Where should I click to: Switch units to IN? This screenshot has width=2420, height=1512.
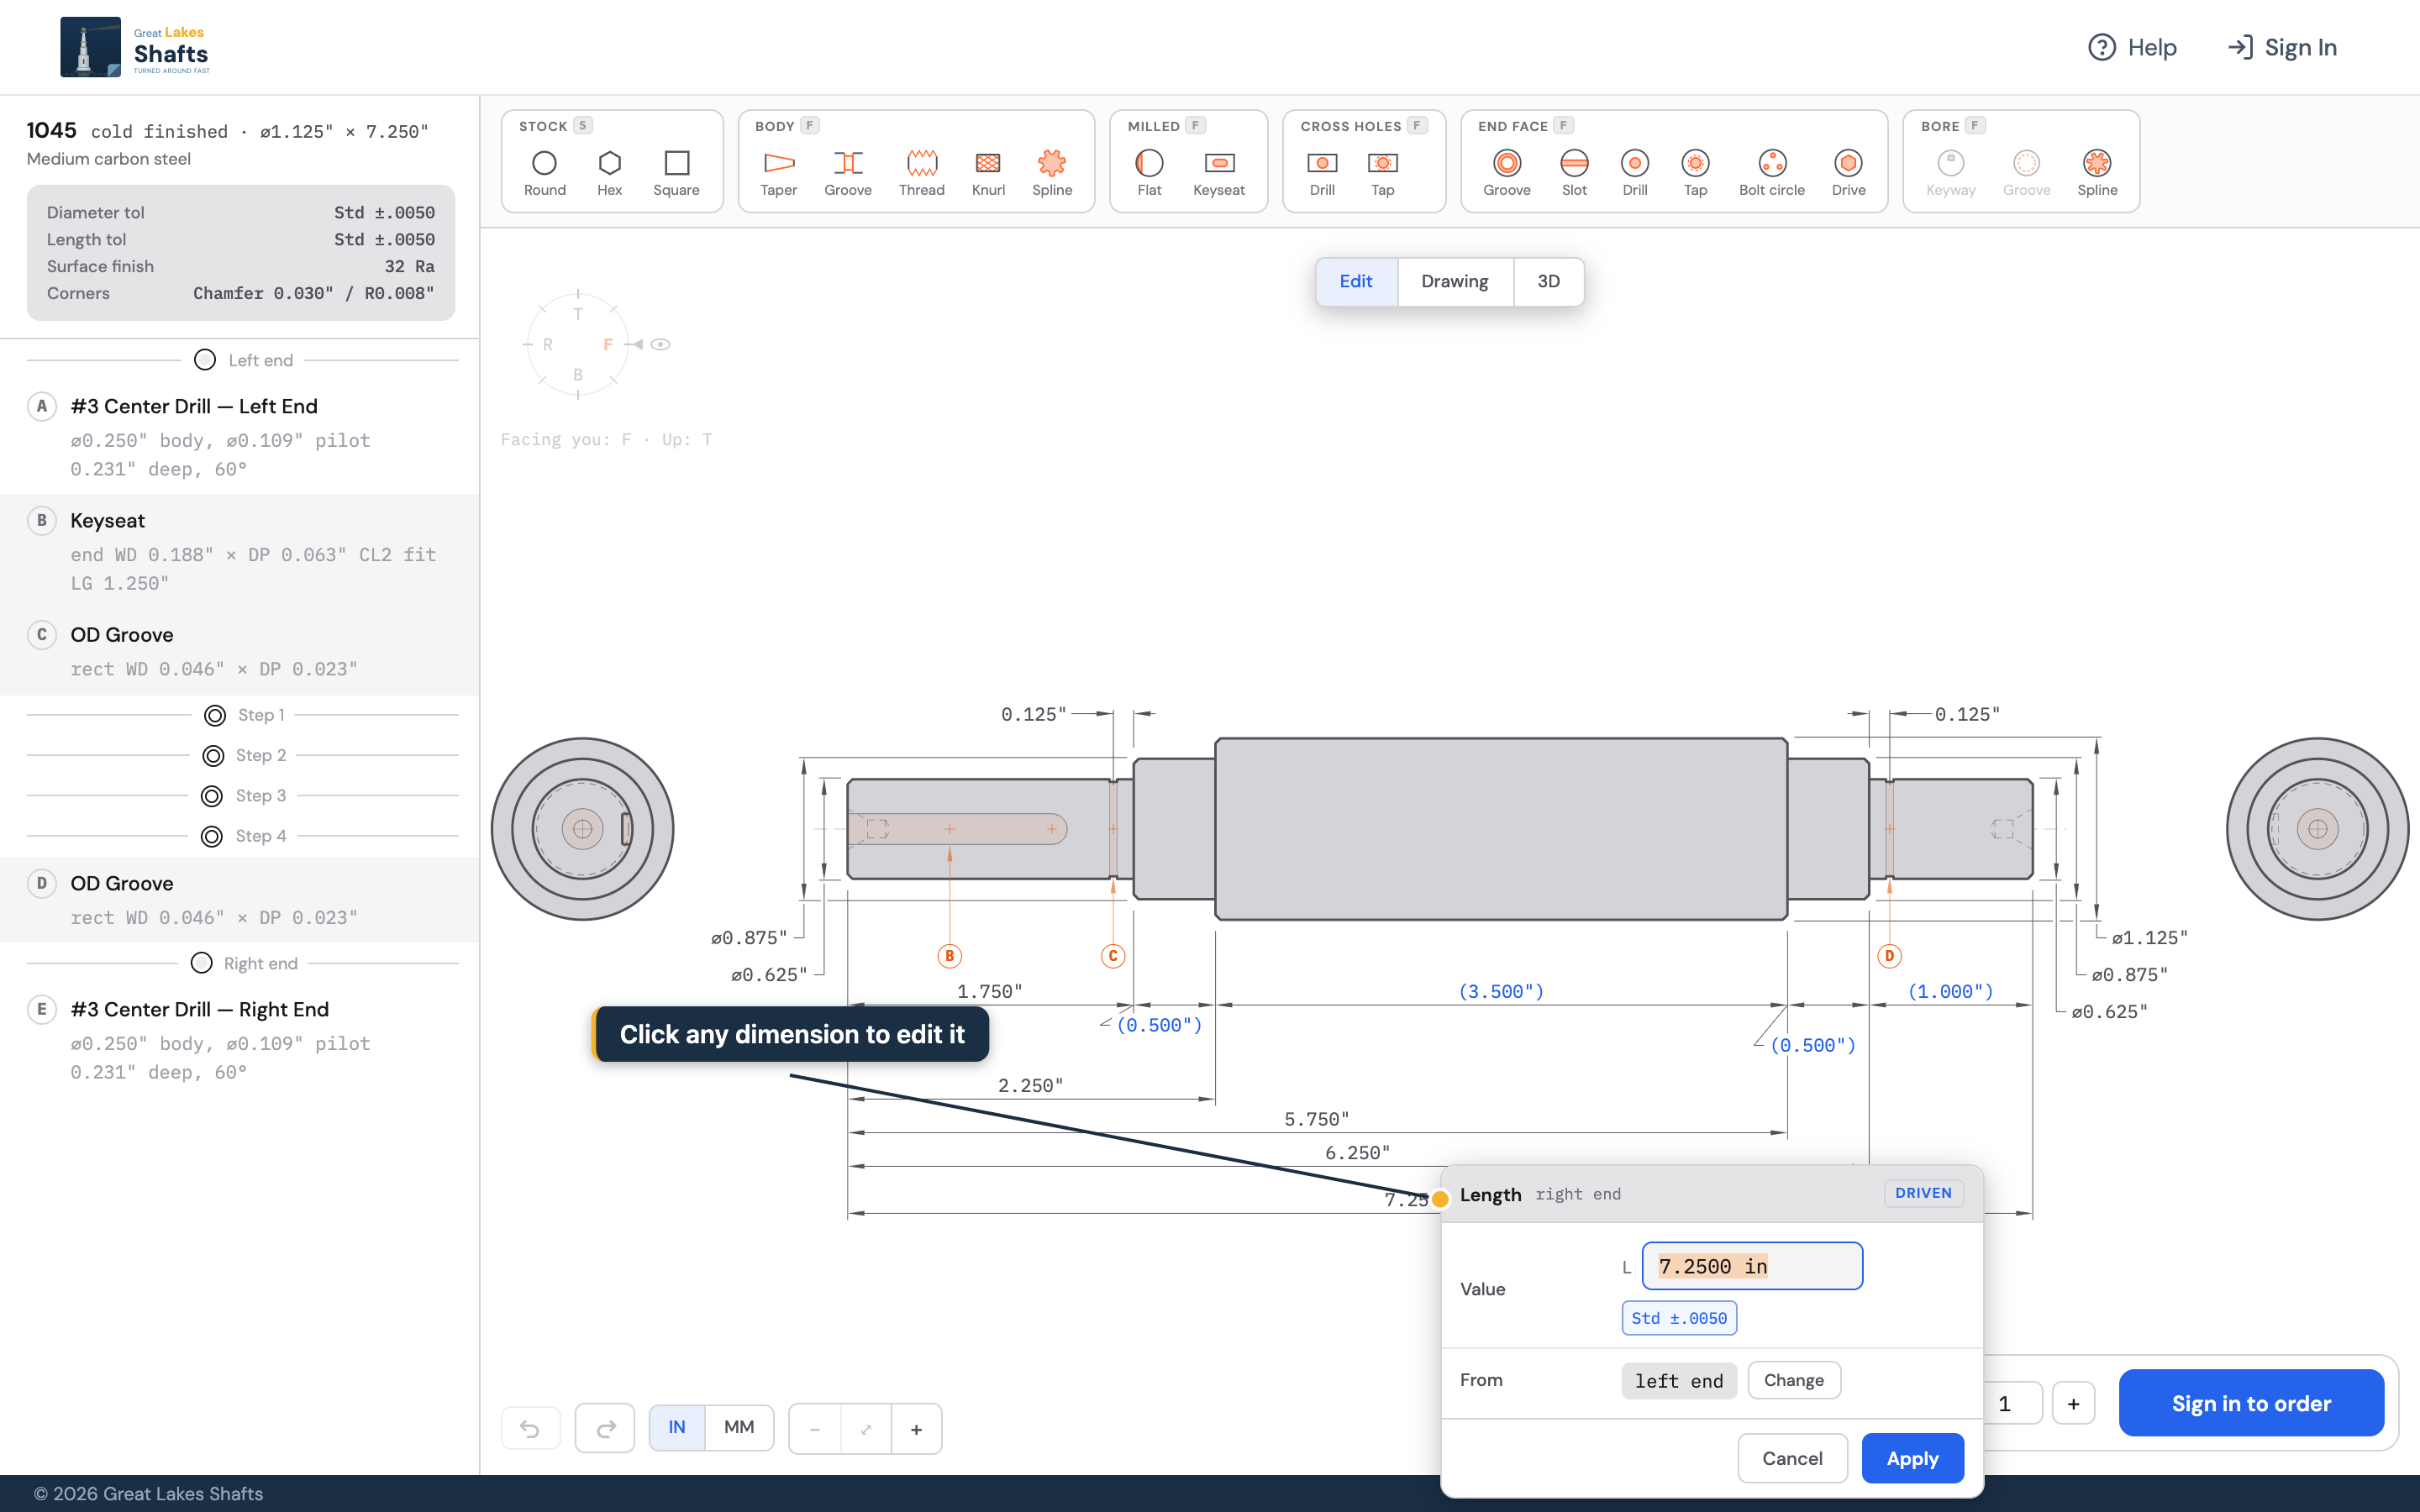(x=677, y=1427)
